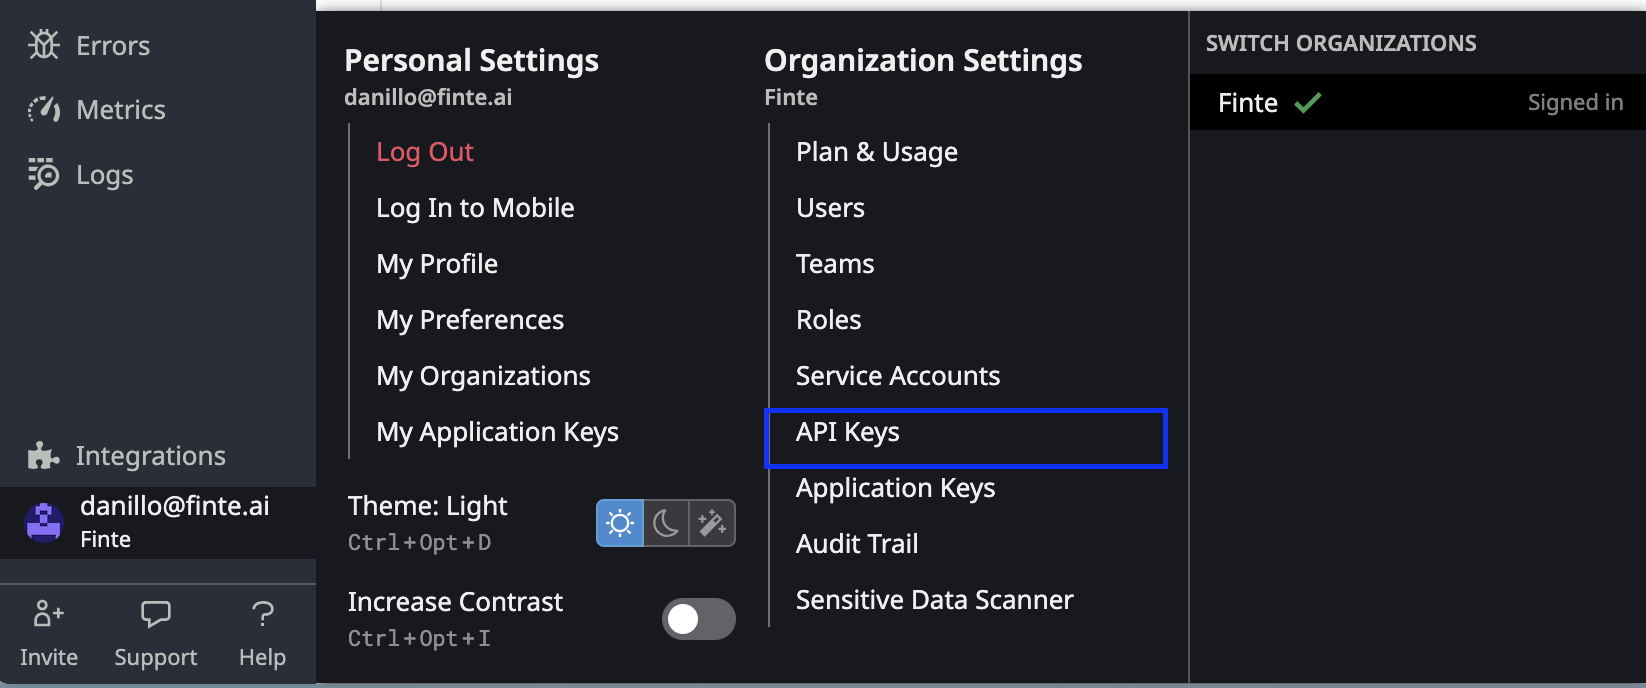Screen dimensions: 1646x688
Task: Select the light theme sun icon
Action: (x=620, y=523)
